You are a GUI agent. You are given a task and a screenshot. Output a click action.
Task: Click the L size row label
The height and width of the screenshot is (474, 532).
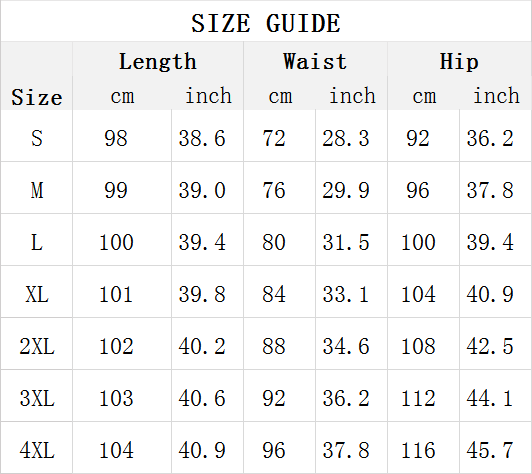click(x=37, y=242)
